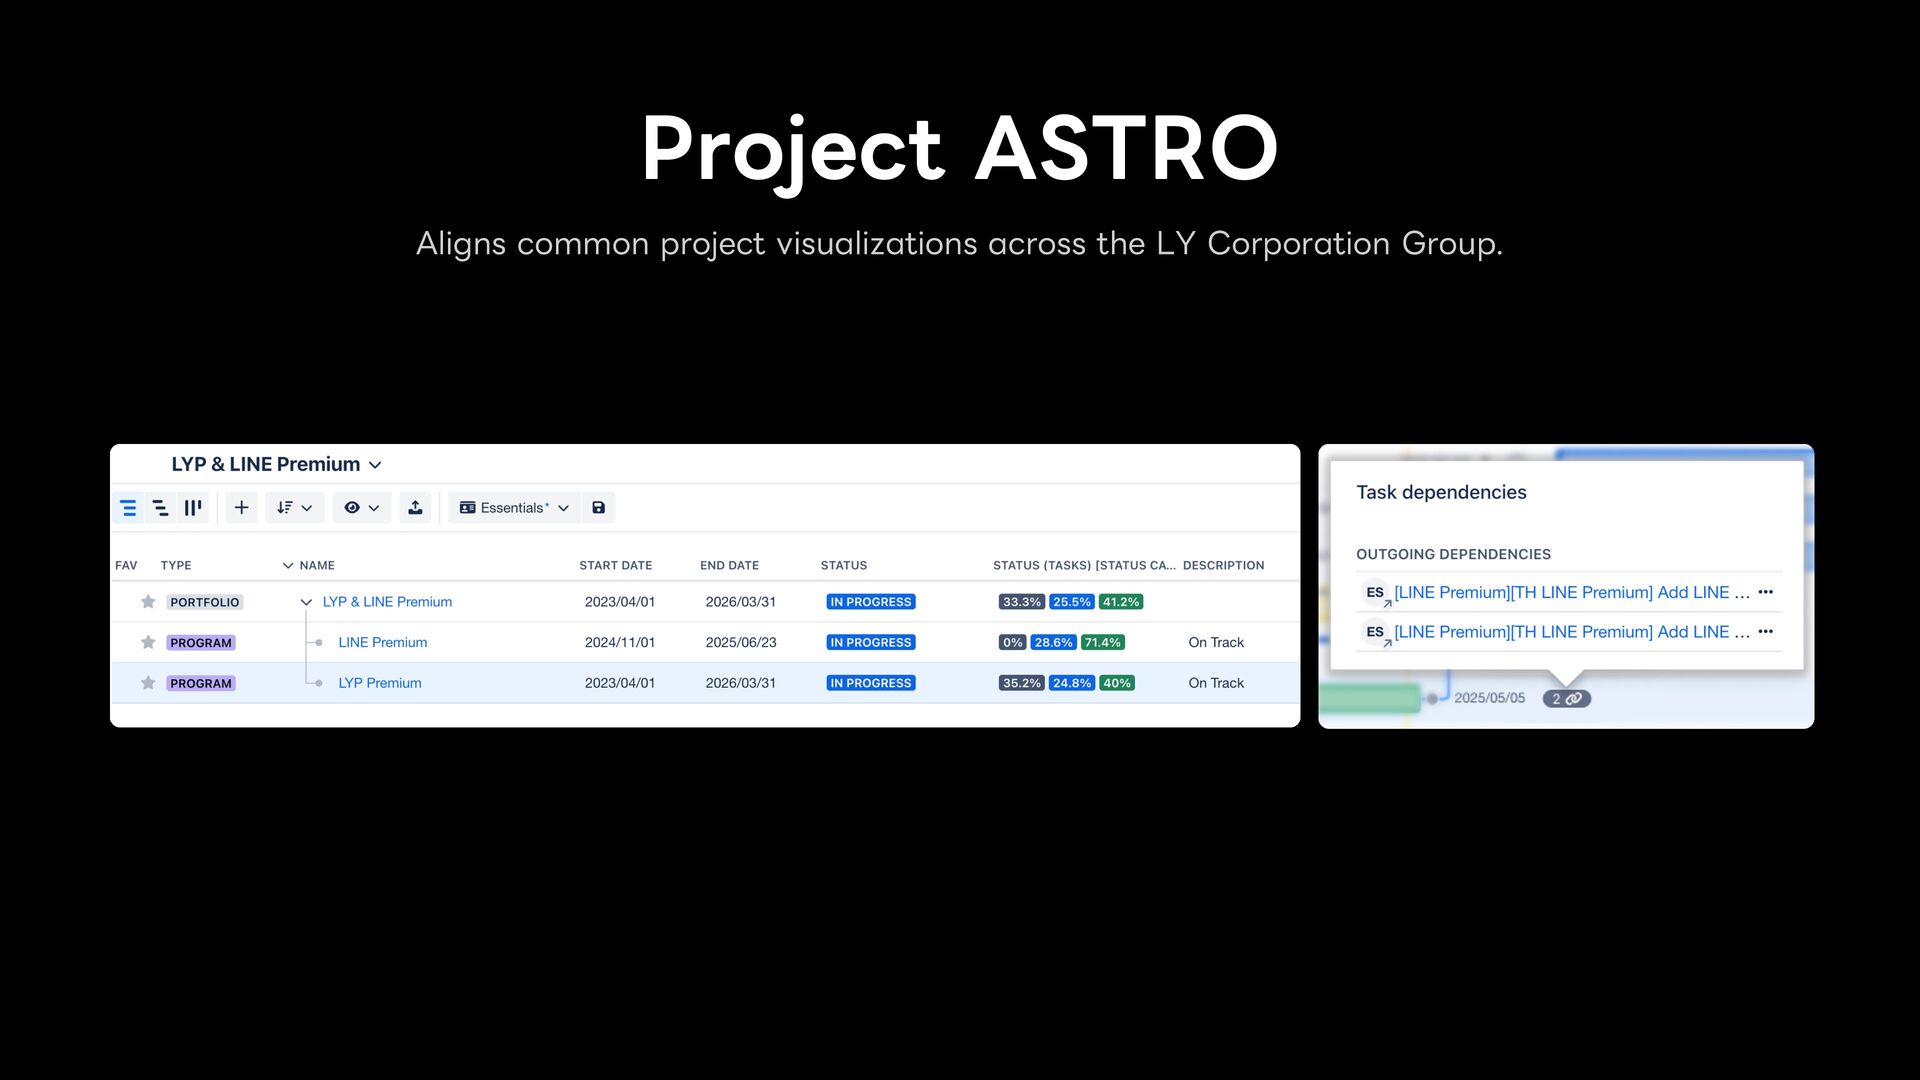Collapse all via NAME header chevron
Image resolution: width=1920 pixels, height=1080 pixels.
click(x=288, y=566)
